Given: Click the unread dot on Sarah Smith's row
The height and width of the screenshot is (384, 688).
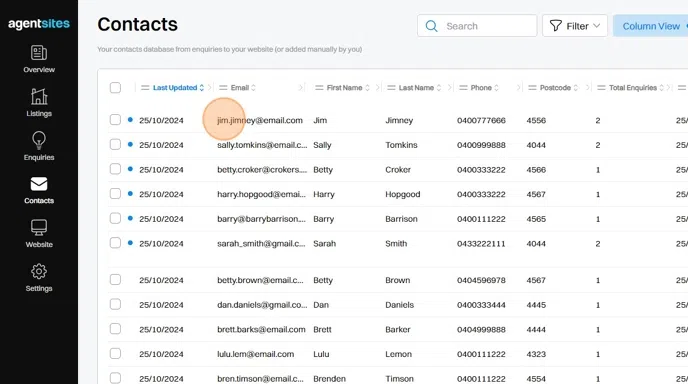Looking at the screenshot, I should [130, 242].
